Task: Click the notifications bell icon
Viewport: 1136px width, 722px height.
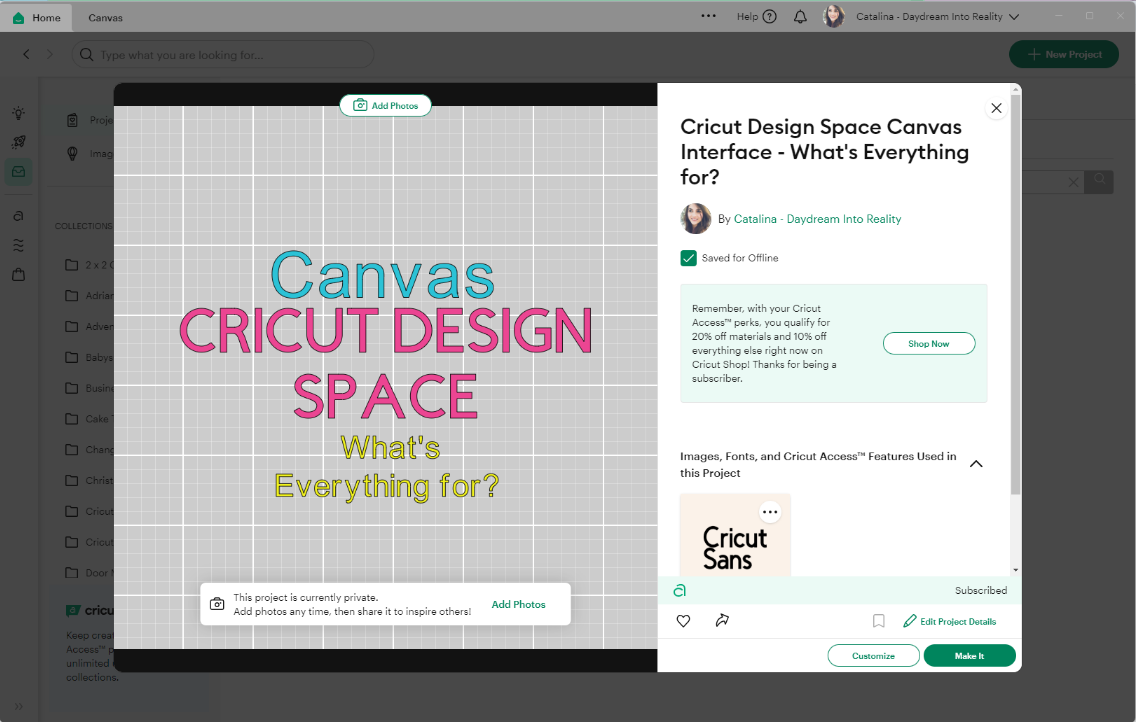Action: click(800, 16)
